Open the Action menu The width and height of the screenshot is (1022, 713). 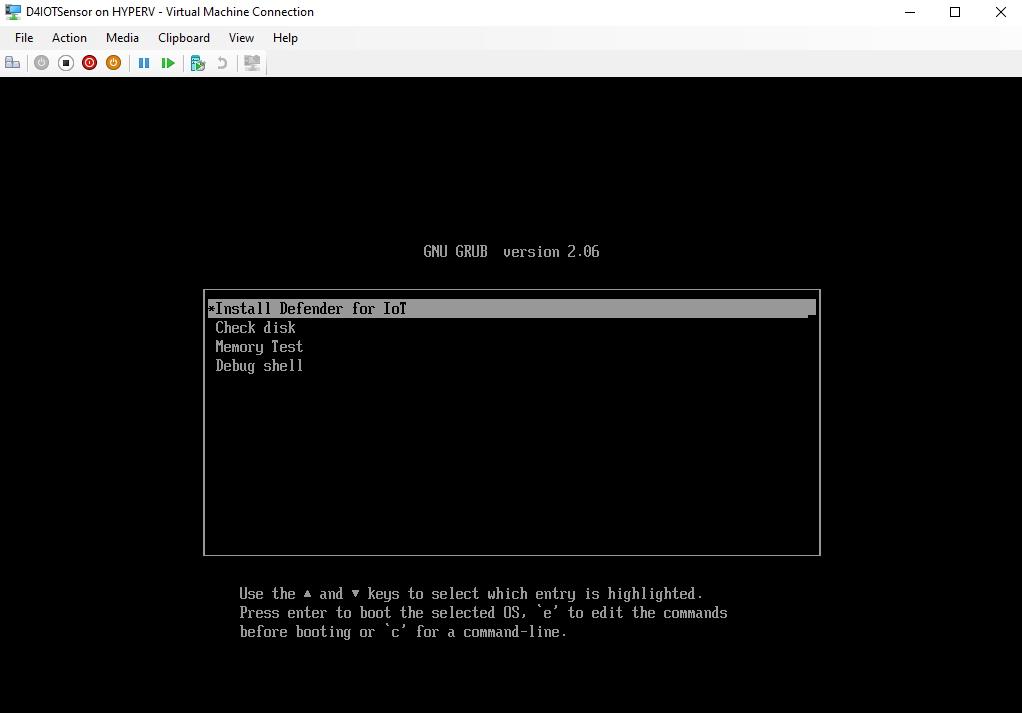pos(70,38)
